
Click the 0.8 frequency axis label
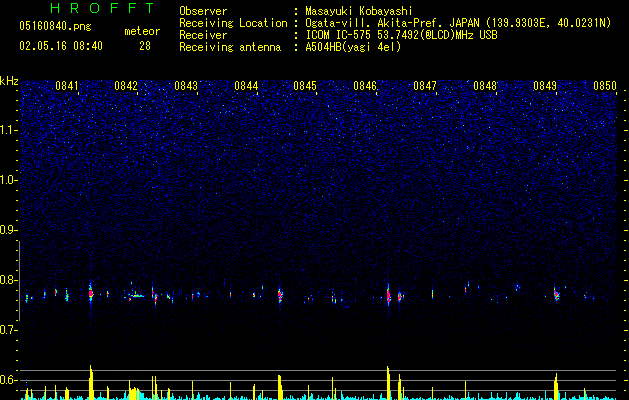pyautogui.click(x=9, y=280)
